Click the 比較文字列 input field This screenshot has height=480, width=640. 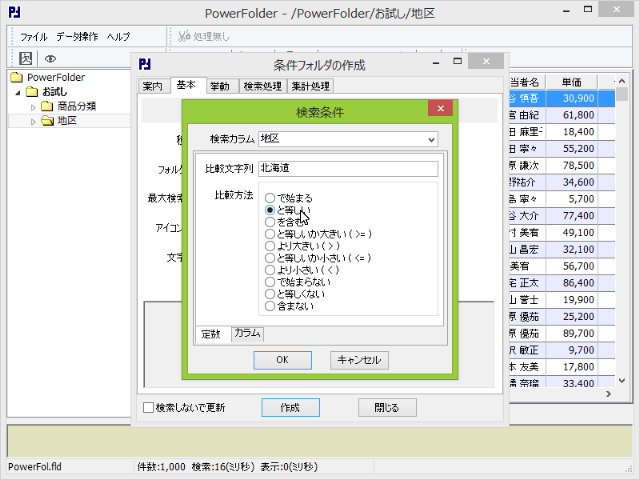pyautogui.click(x=348, y=169)
